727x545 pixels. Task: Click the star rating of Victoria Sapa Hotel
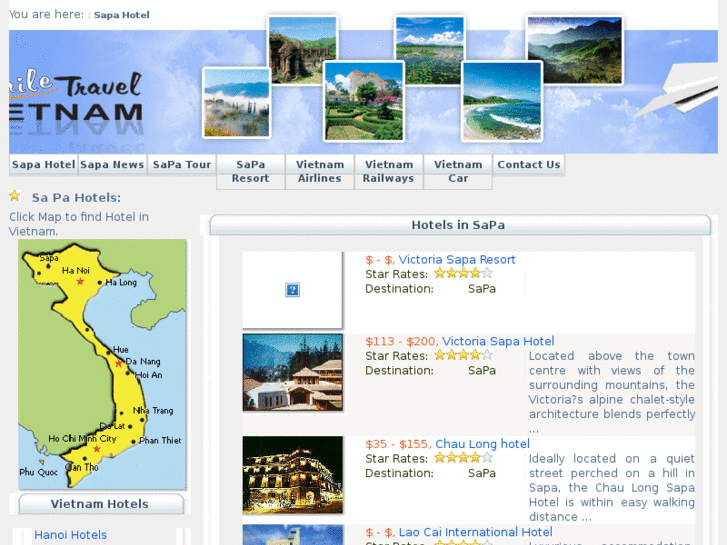point(463,355)
